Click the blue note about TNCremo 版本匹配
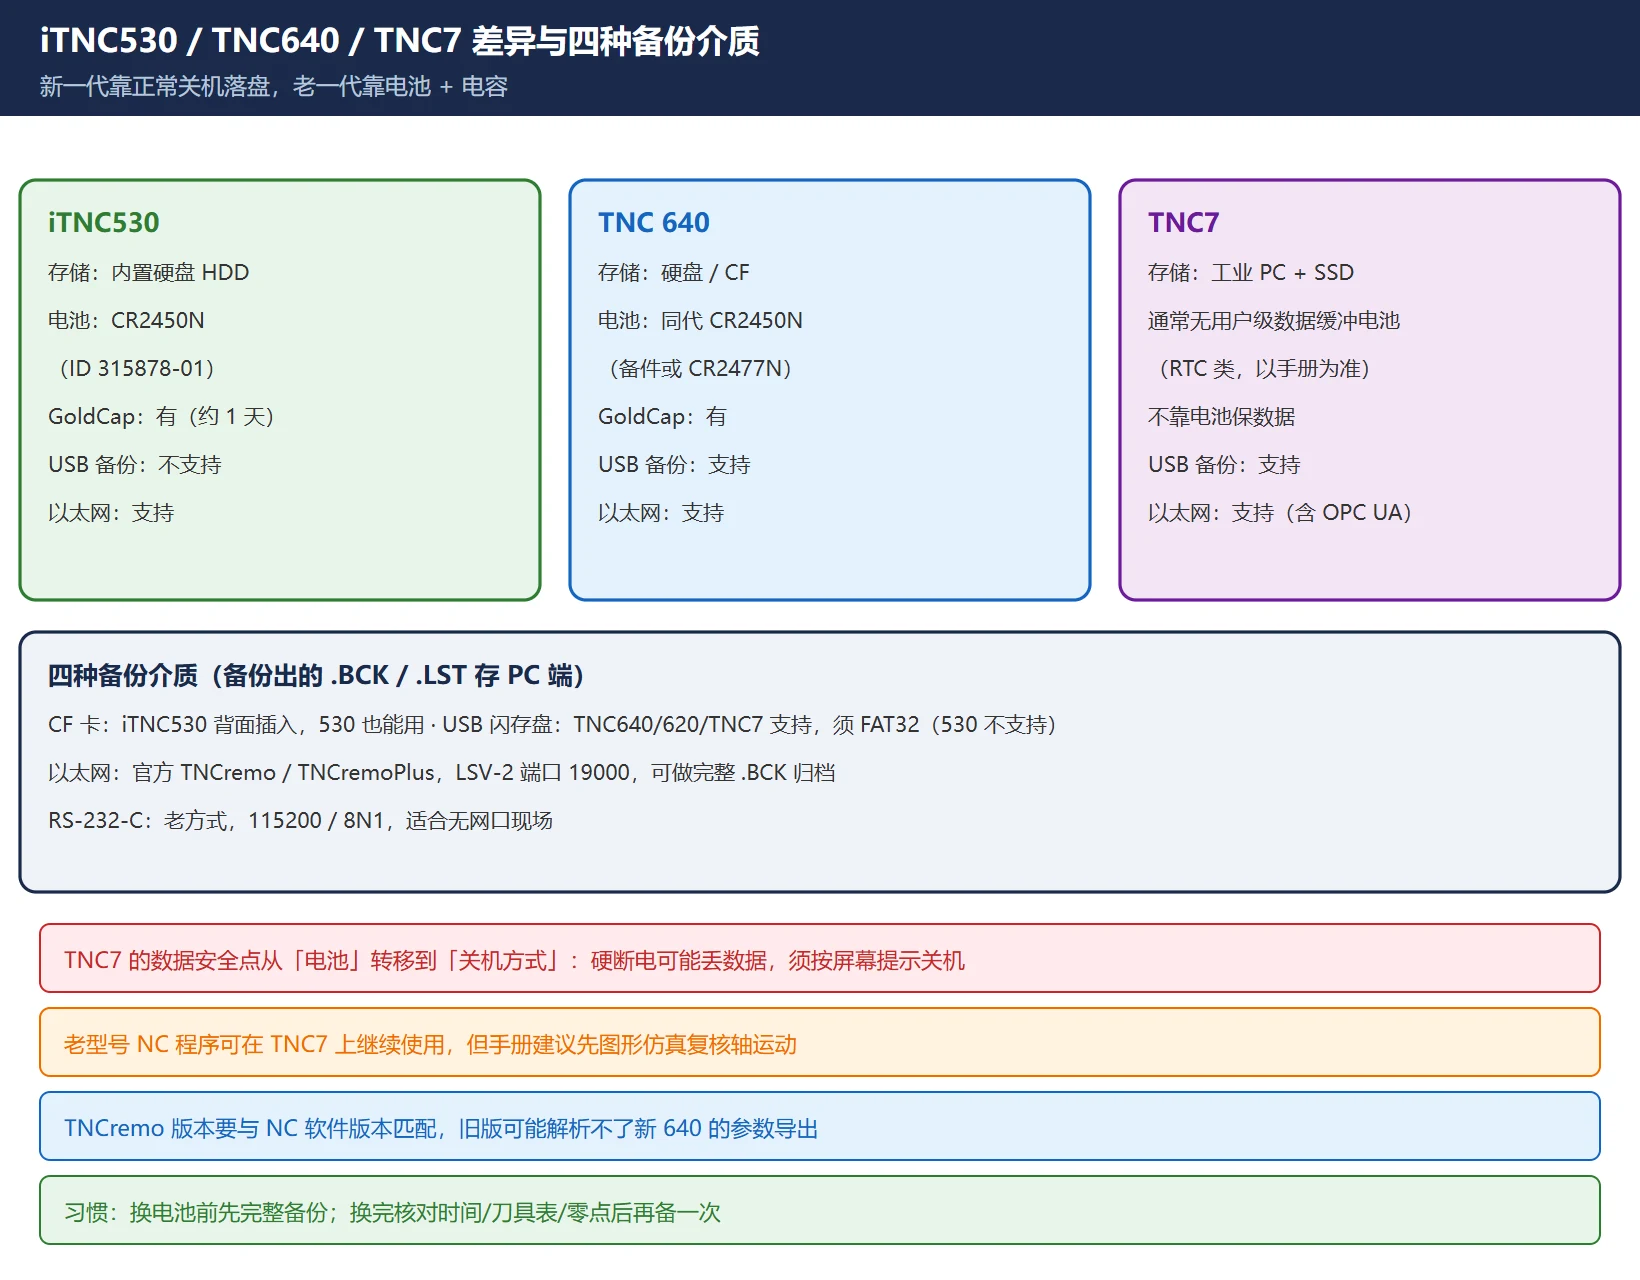 [x=820, y=1126]
